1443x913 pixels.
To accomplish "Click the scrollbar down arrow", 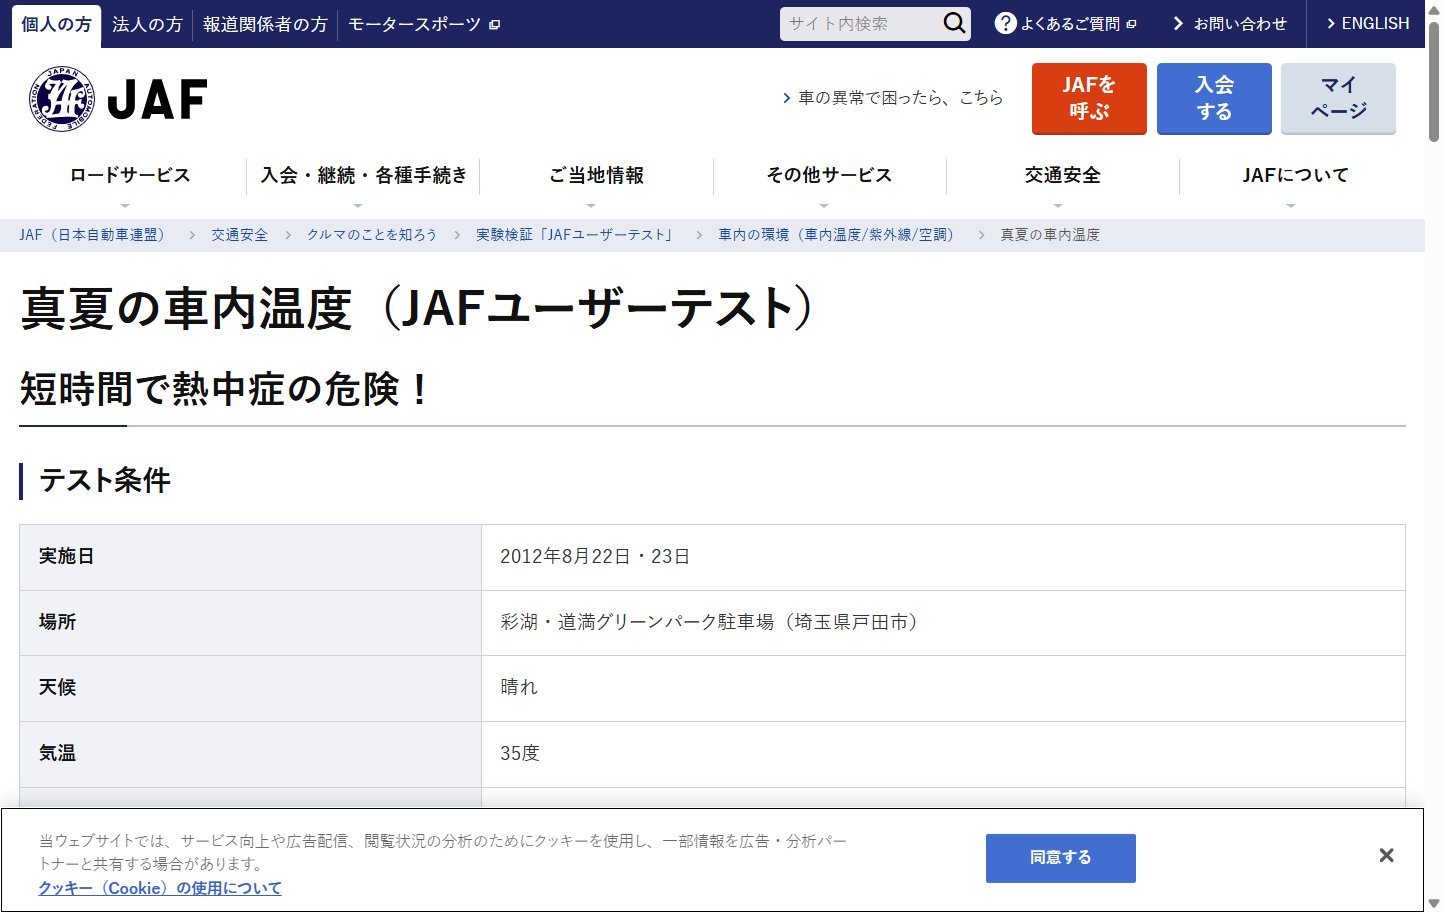I will point(1434,903).
